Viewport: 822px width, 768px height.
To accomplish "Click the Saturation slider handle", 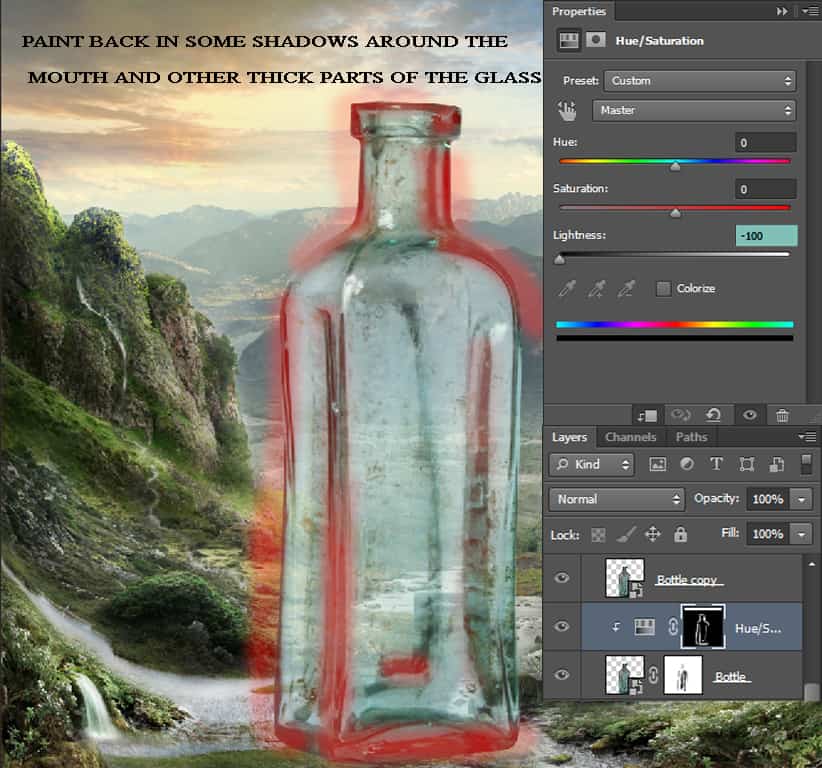I will click(x=675, y=213).
